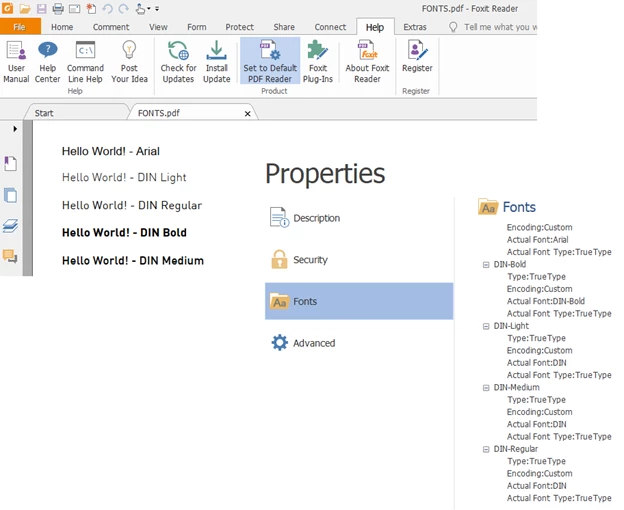Open the Pages thumbnail side panel
The image size is (624, 510).
[x=10, y=195]
